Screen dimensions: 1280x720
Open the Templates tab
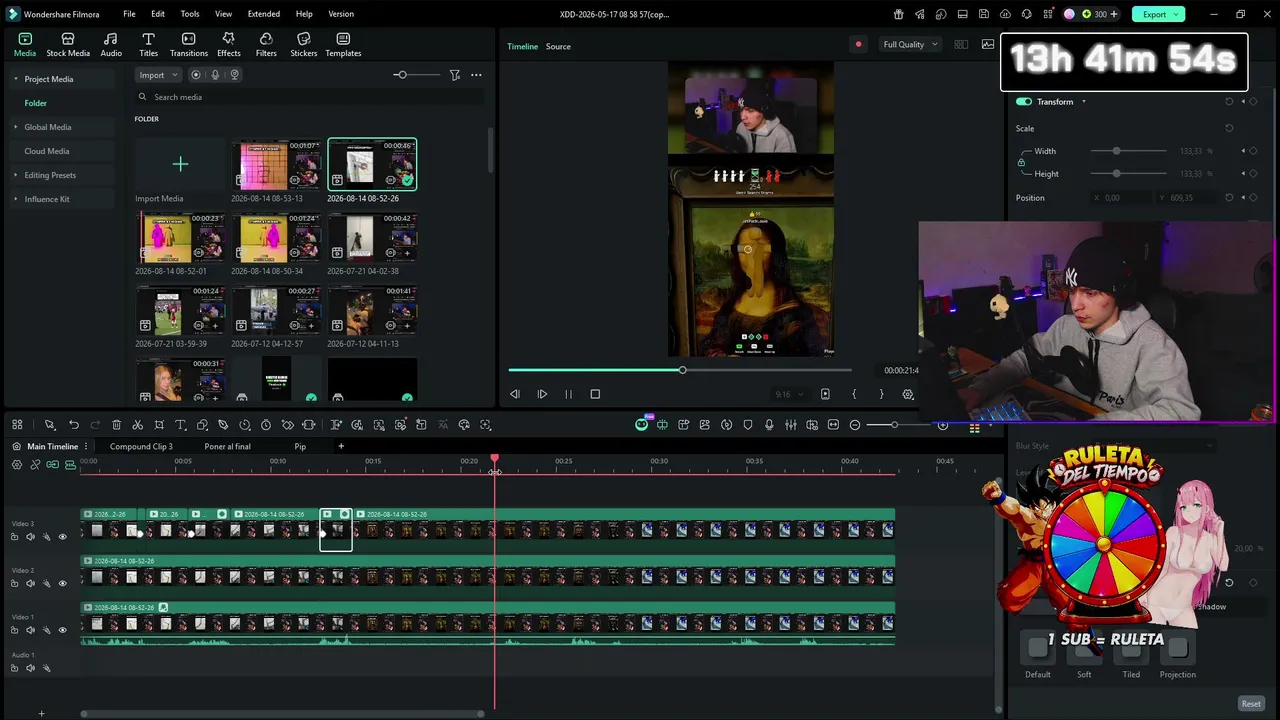(343, 45)
